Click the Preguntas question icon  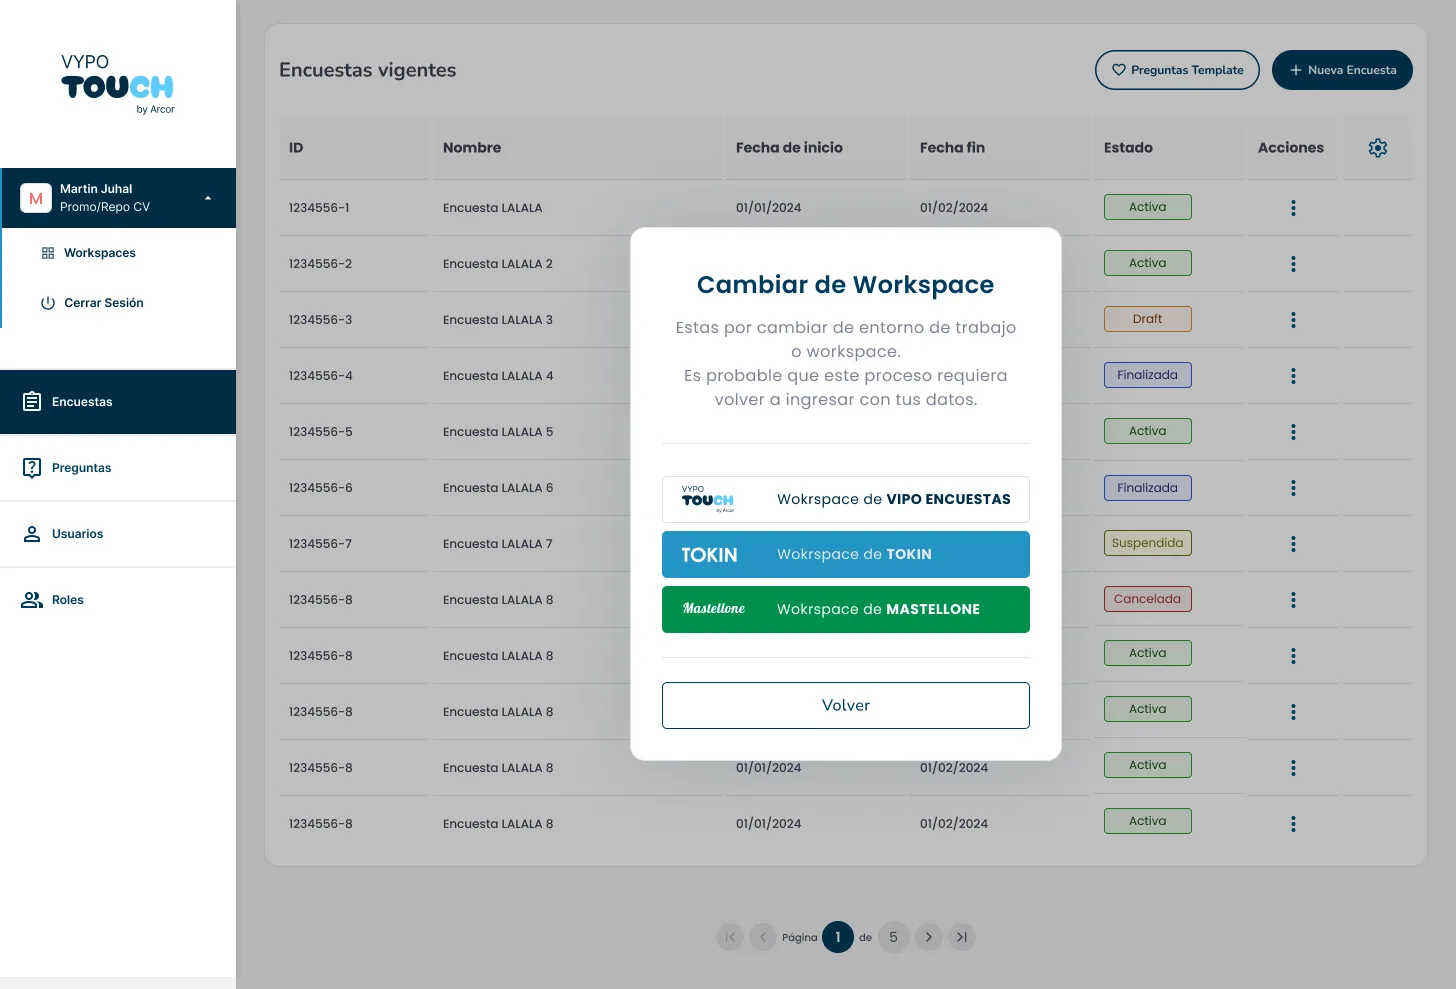(x=32, y=468)
